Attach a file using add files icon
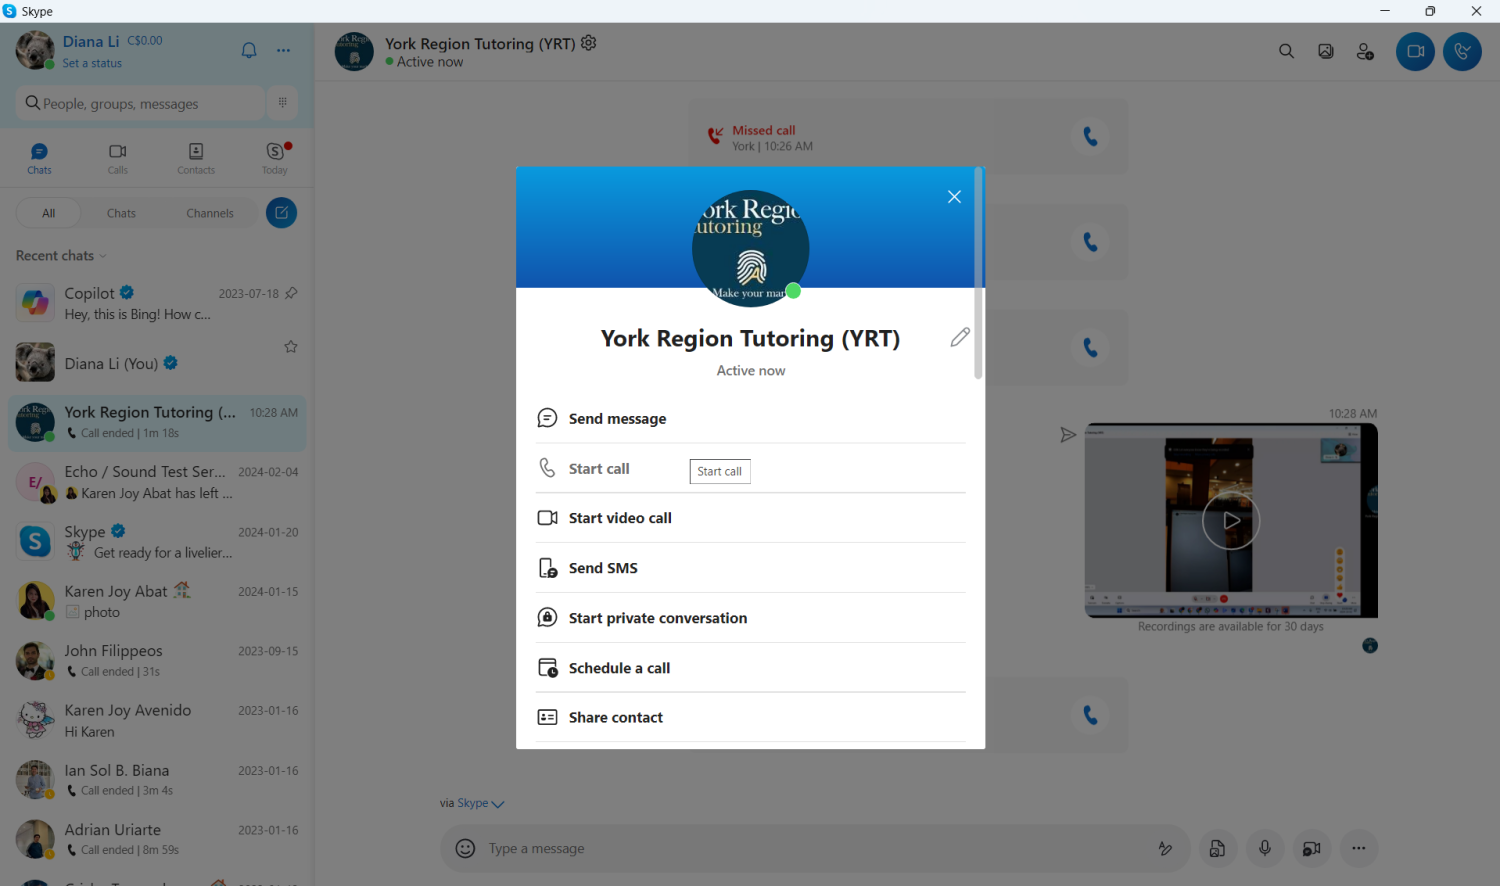Screen dimensions: 1500x886 (x=1217, y=848)
